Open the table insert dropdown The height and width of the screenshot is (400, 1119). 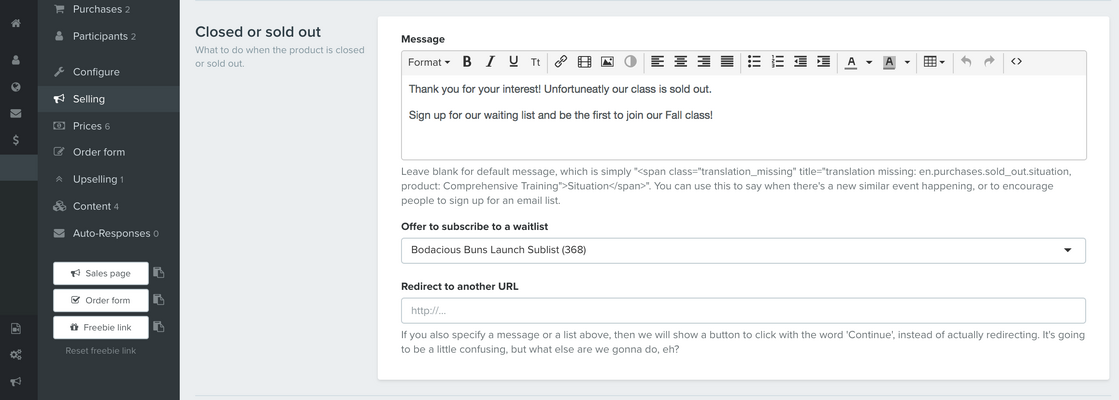click(x=934, y=62)
